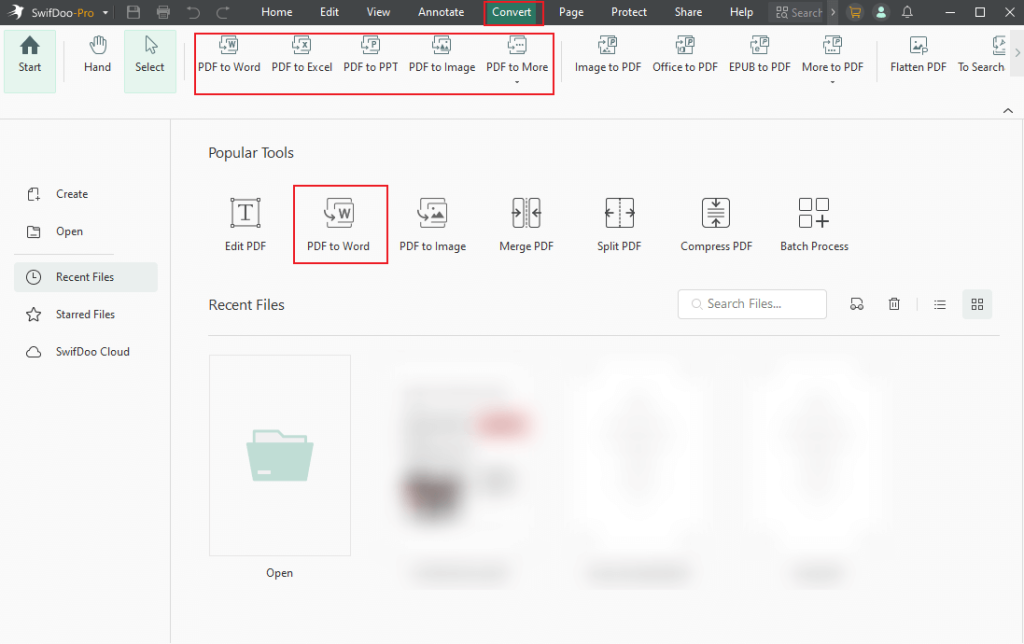Select the Merge PDF tool
Screen dimensions: 1024x644
click(x=526, y=222)
